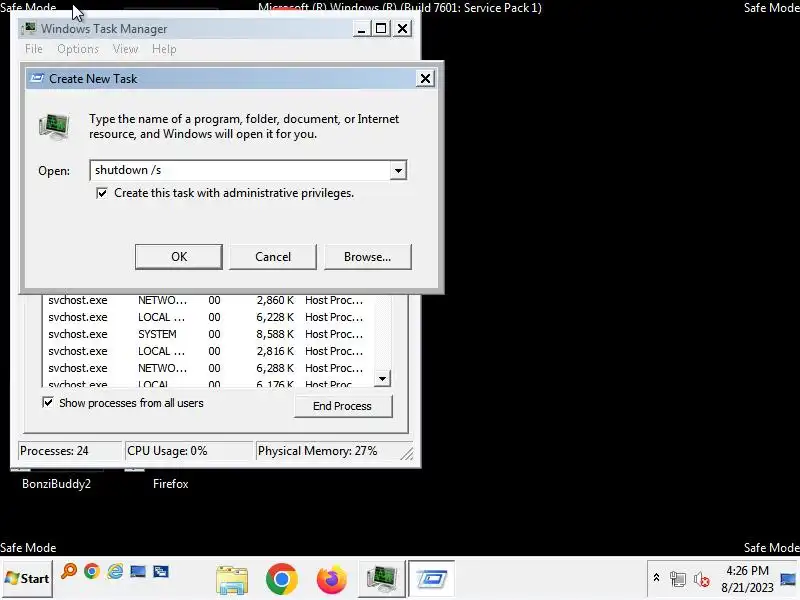The image size is (800, 600).
Task: Click the Create New Task taskbar button
Action: coord(431,579)
